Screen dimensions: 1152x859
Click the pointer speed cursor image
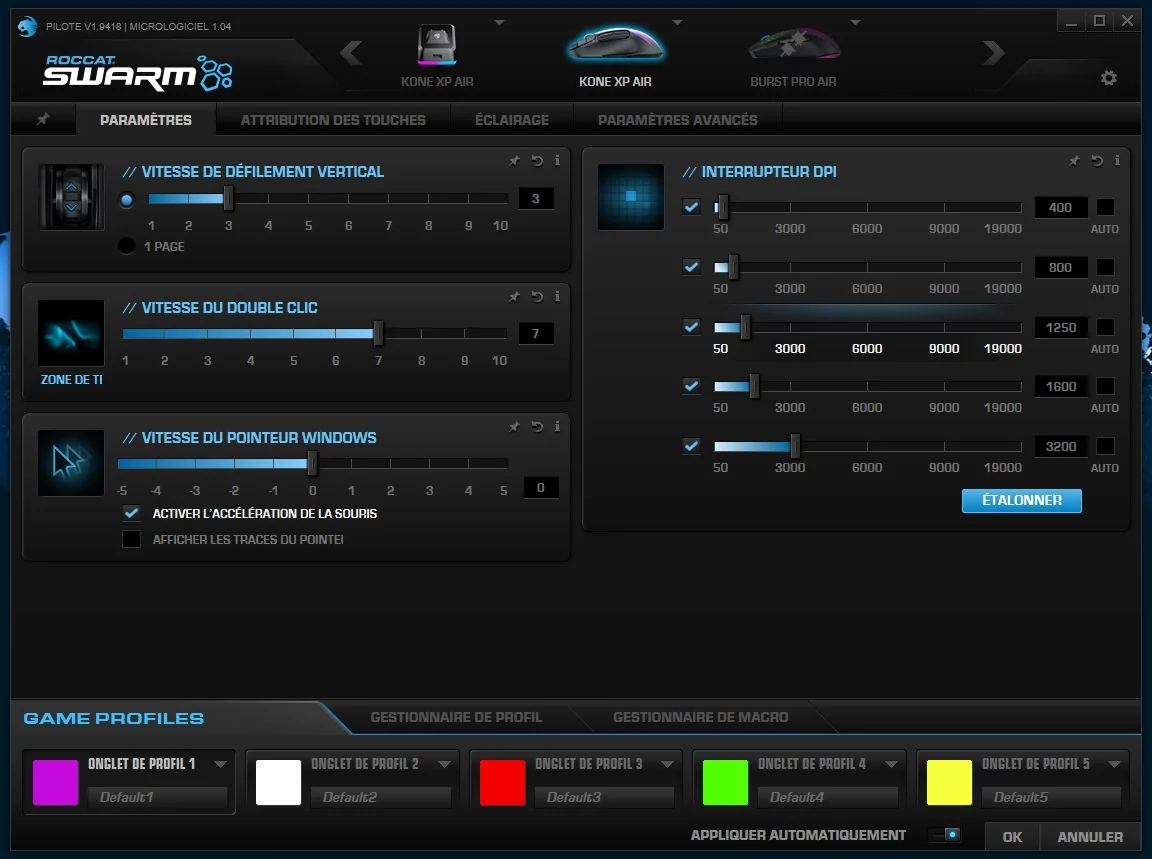coord(71,463)
